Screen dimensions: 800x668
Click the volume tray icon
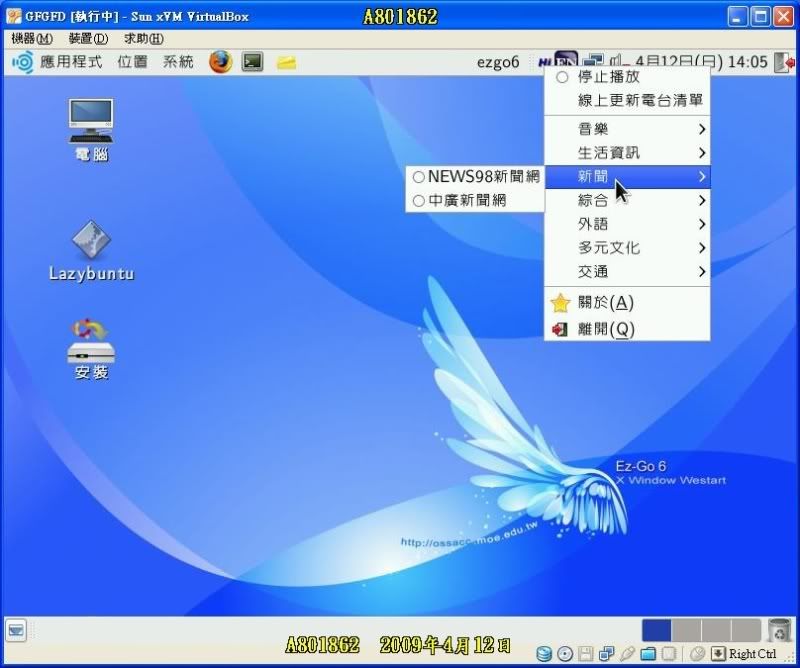(x=617, y=61)
